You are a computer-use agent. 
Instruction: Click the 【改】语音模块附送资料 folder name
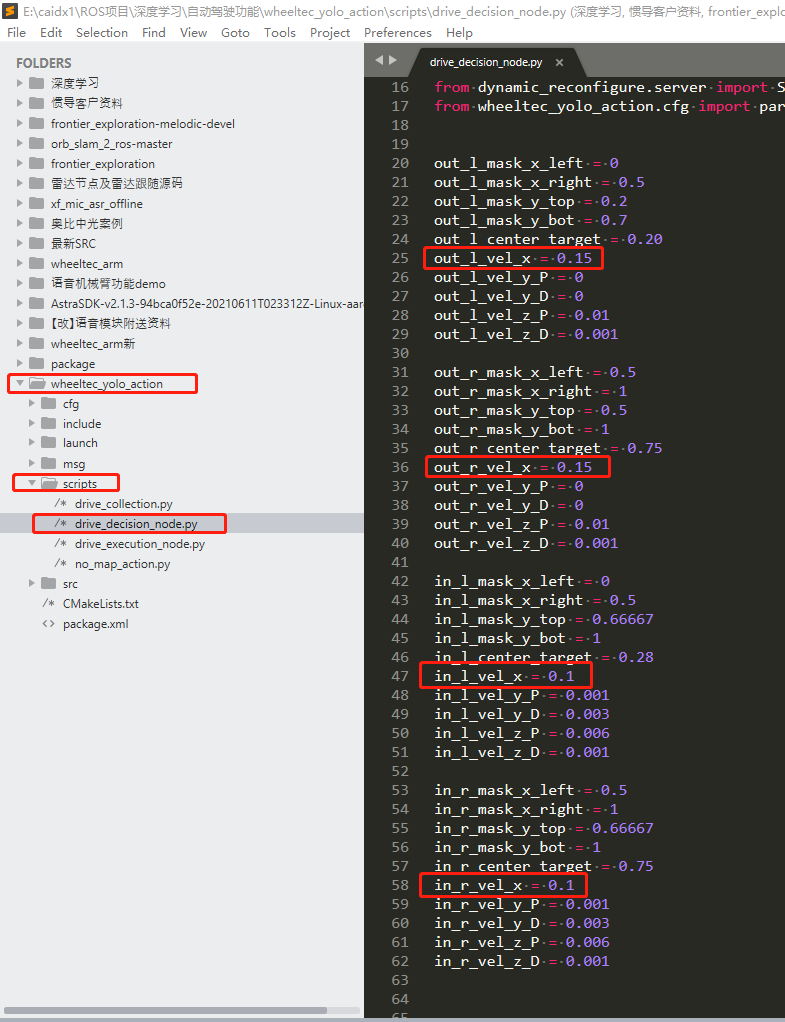pos(110,323)
